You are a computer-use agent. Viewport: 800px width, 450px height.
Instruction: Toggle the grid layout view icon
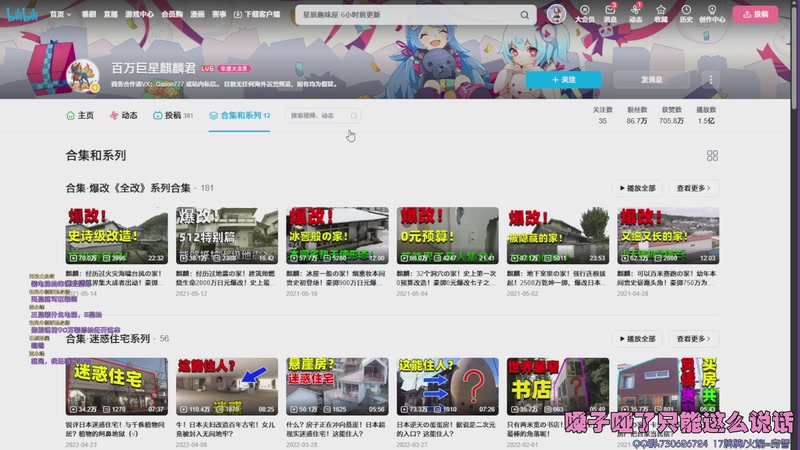pyautogui.click(x=712, y=156)
